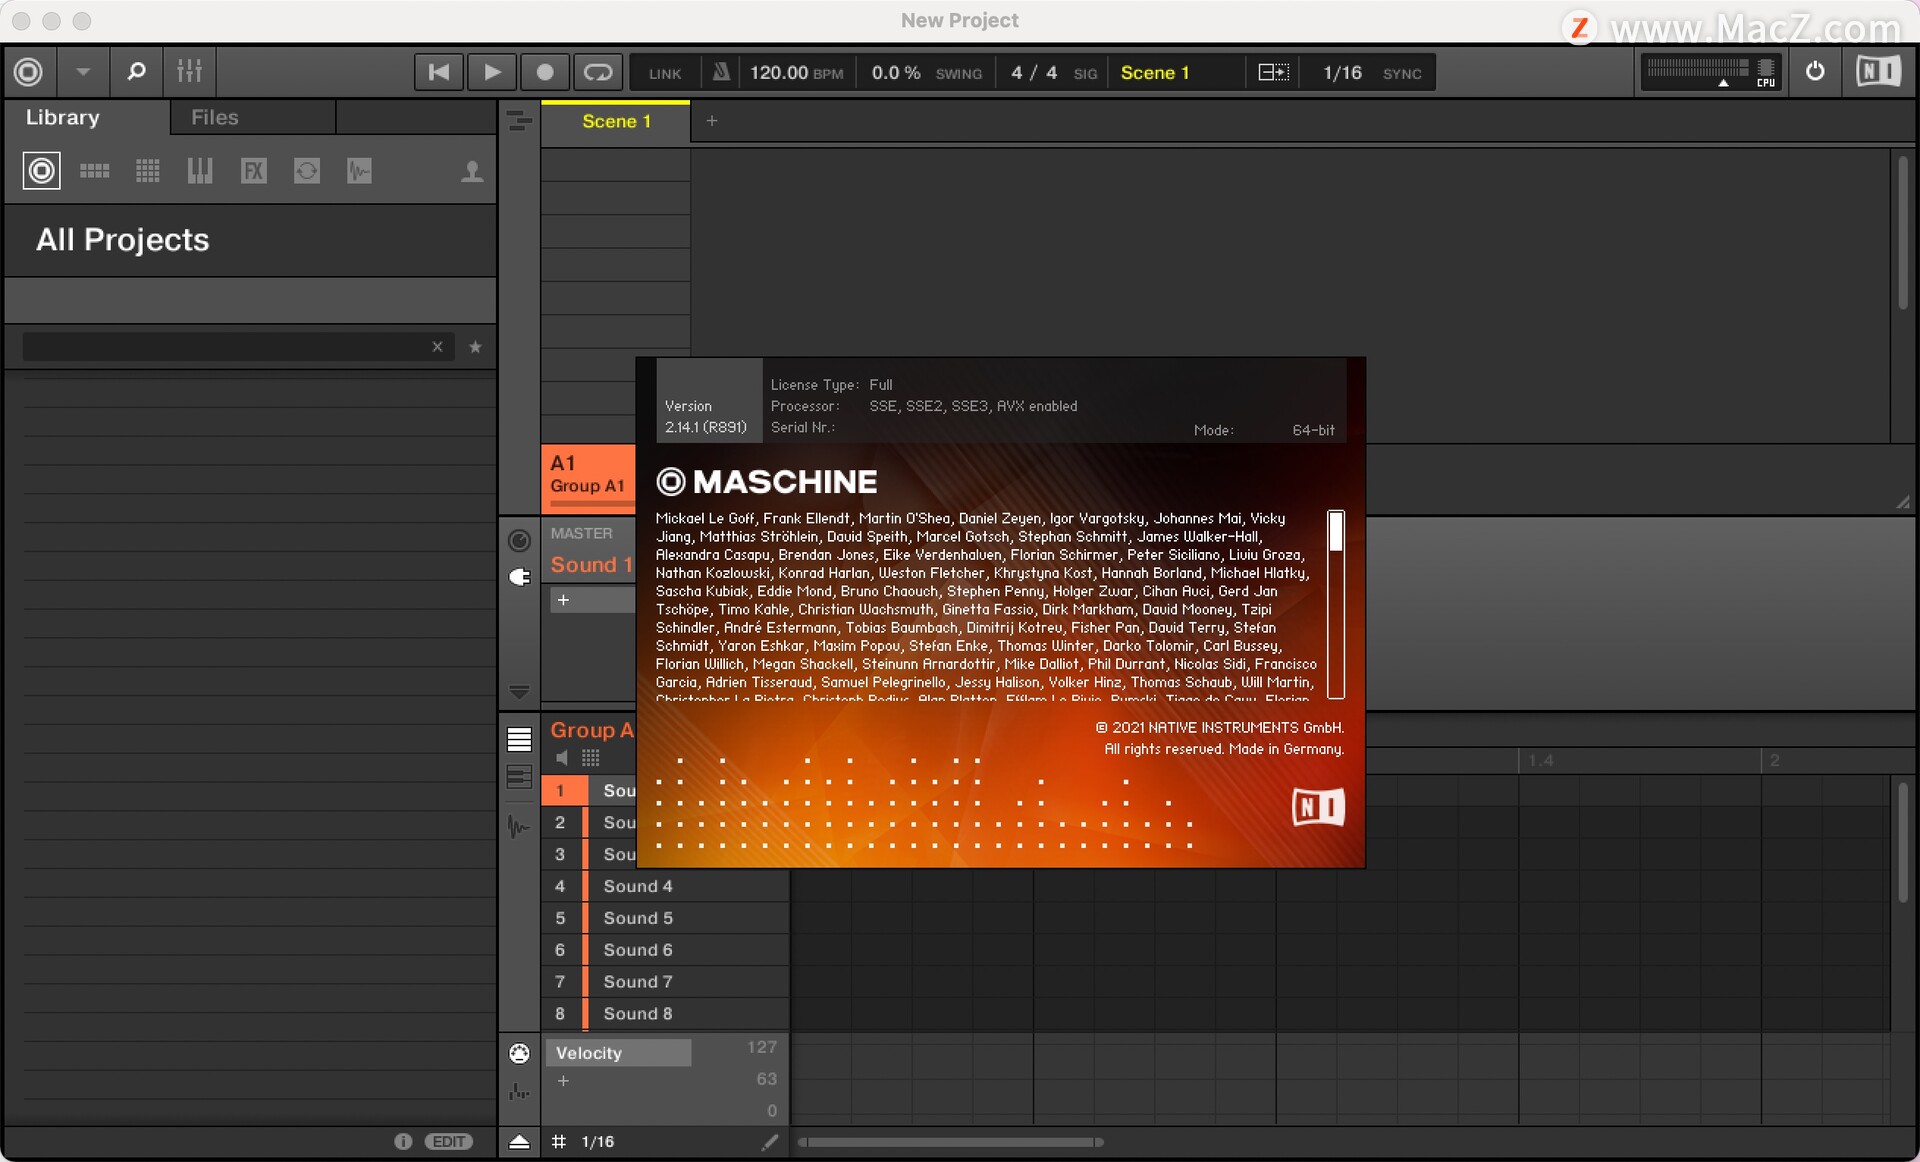Click the 120.00 BPM tempo field
The height and width of the screenshot is (1162, 1920).
(x=796, y=73)
